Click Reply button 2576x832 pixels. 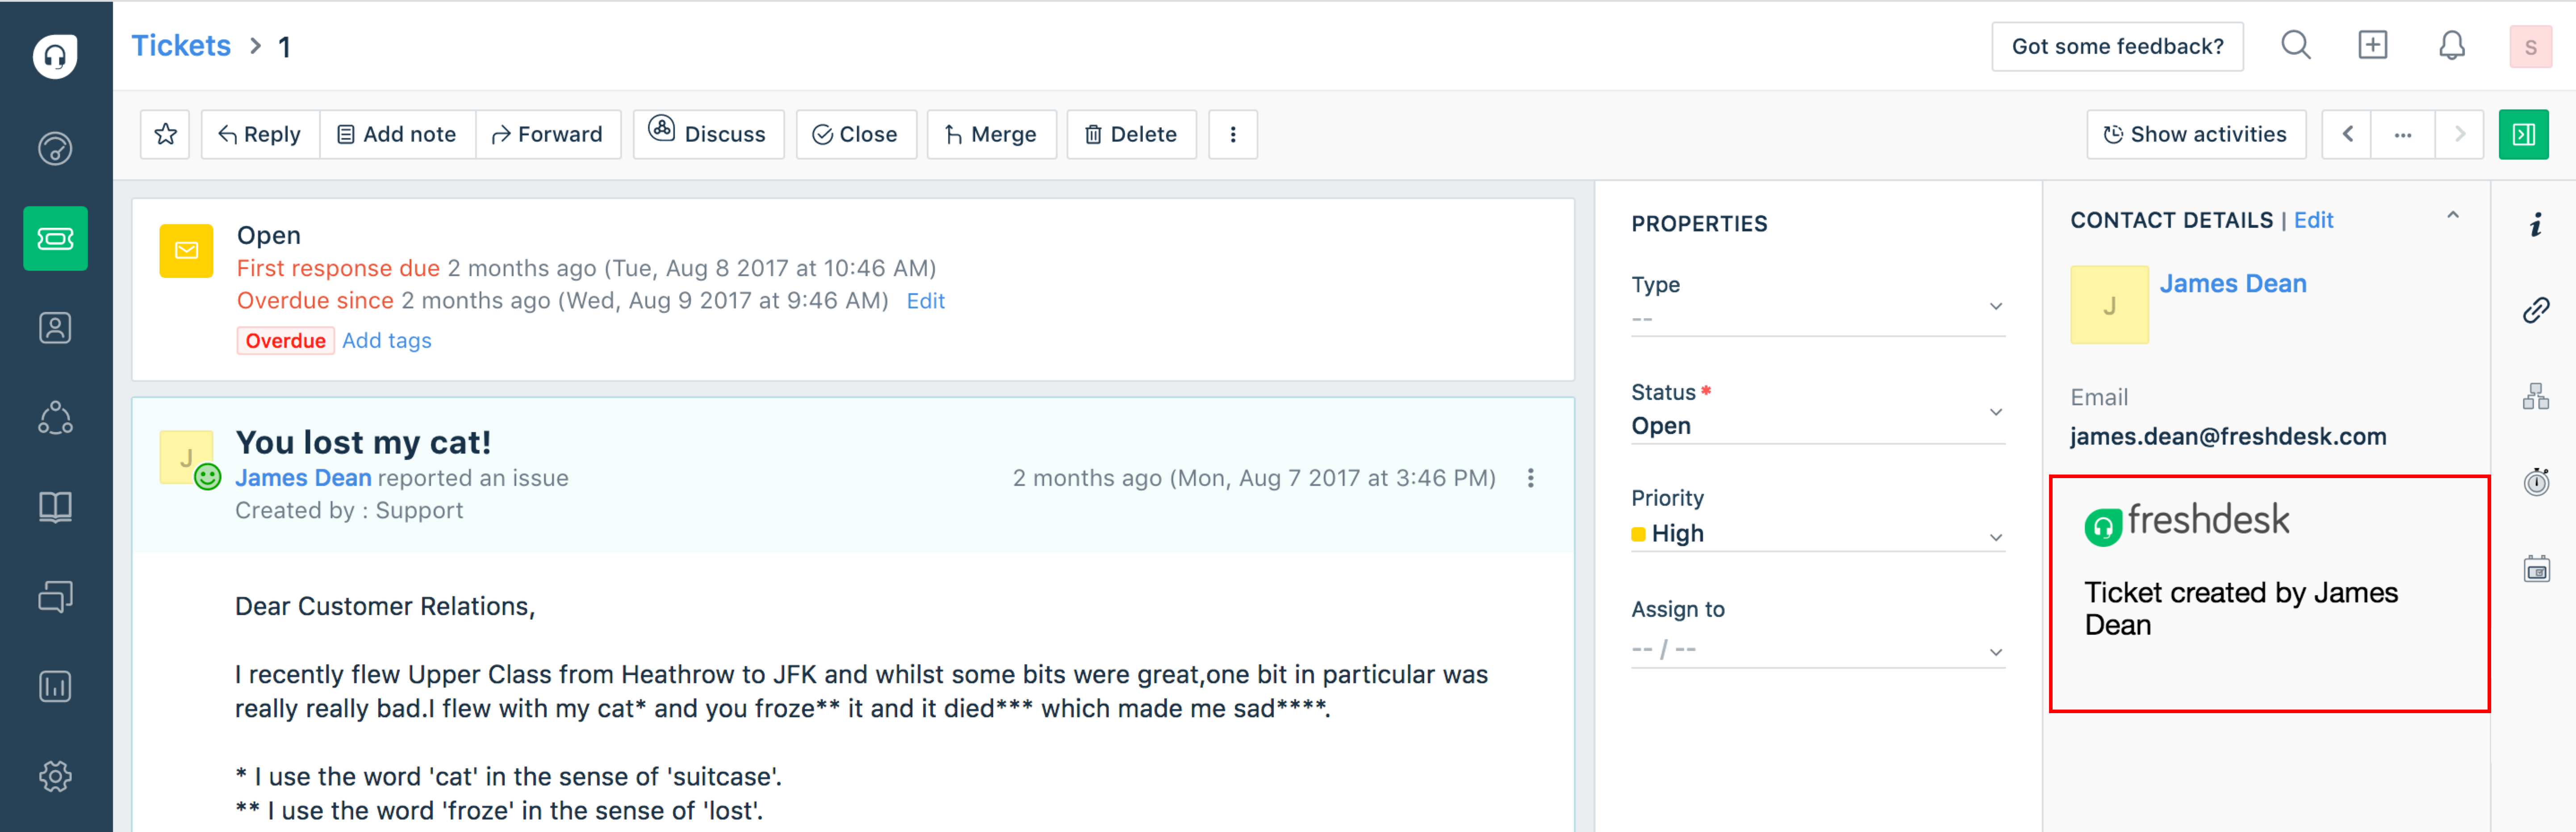pyautogui.click(x=260, y=134)
